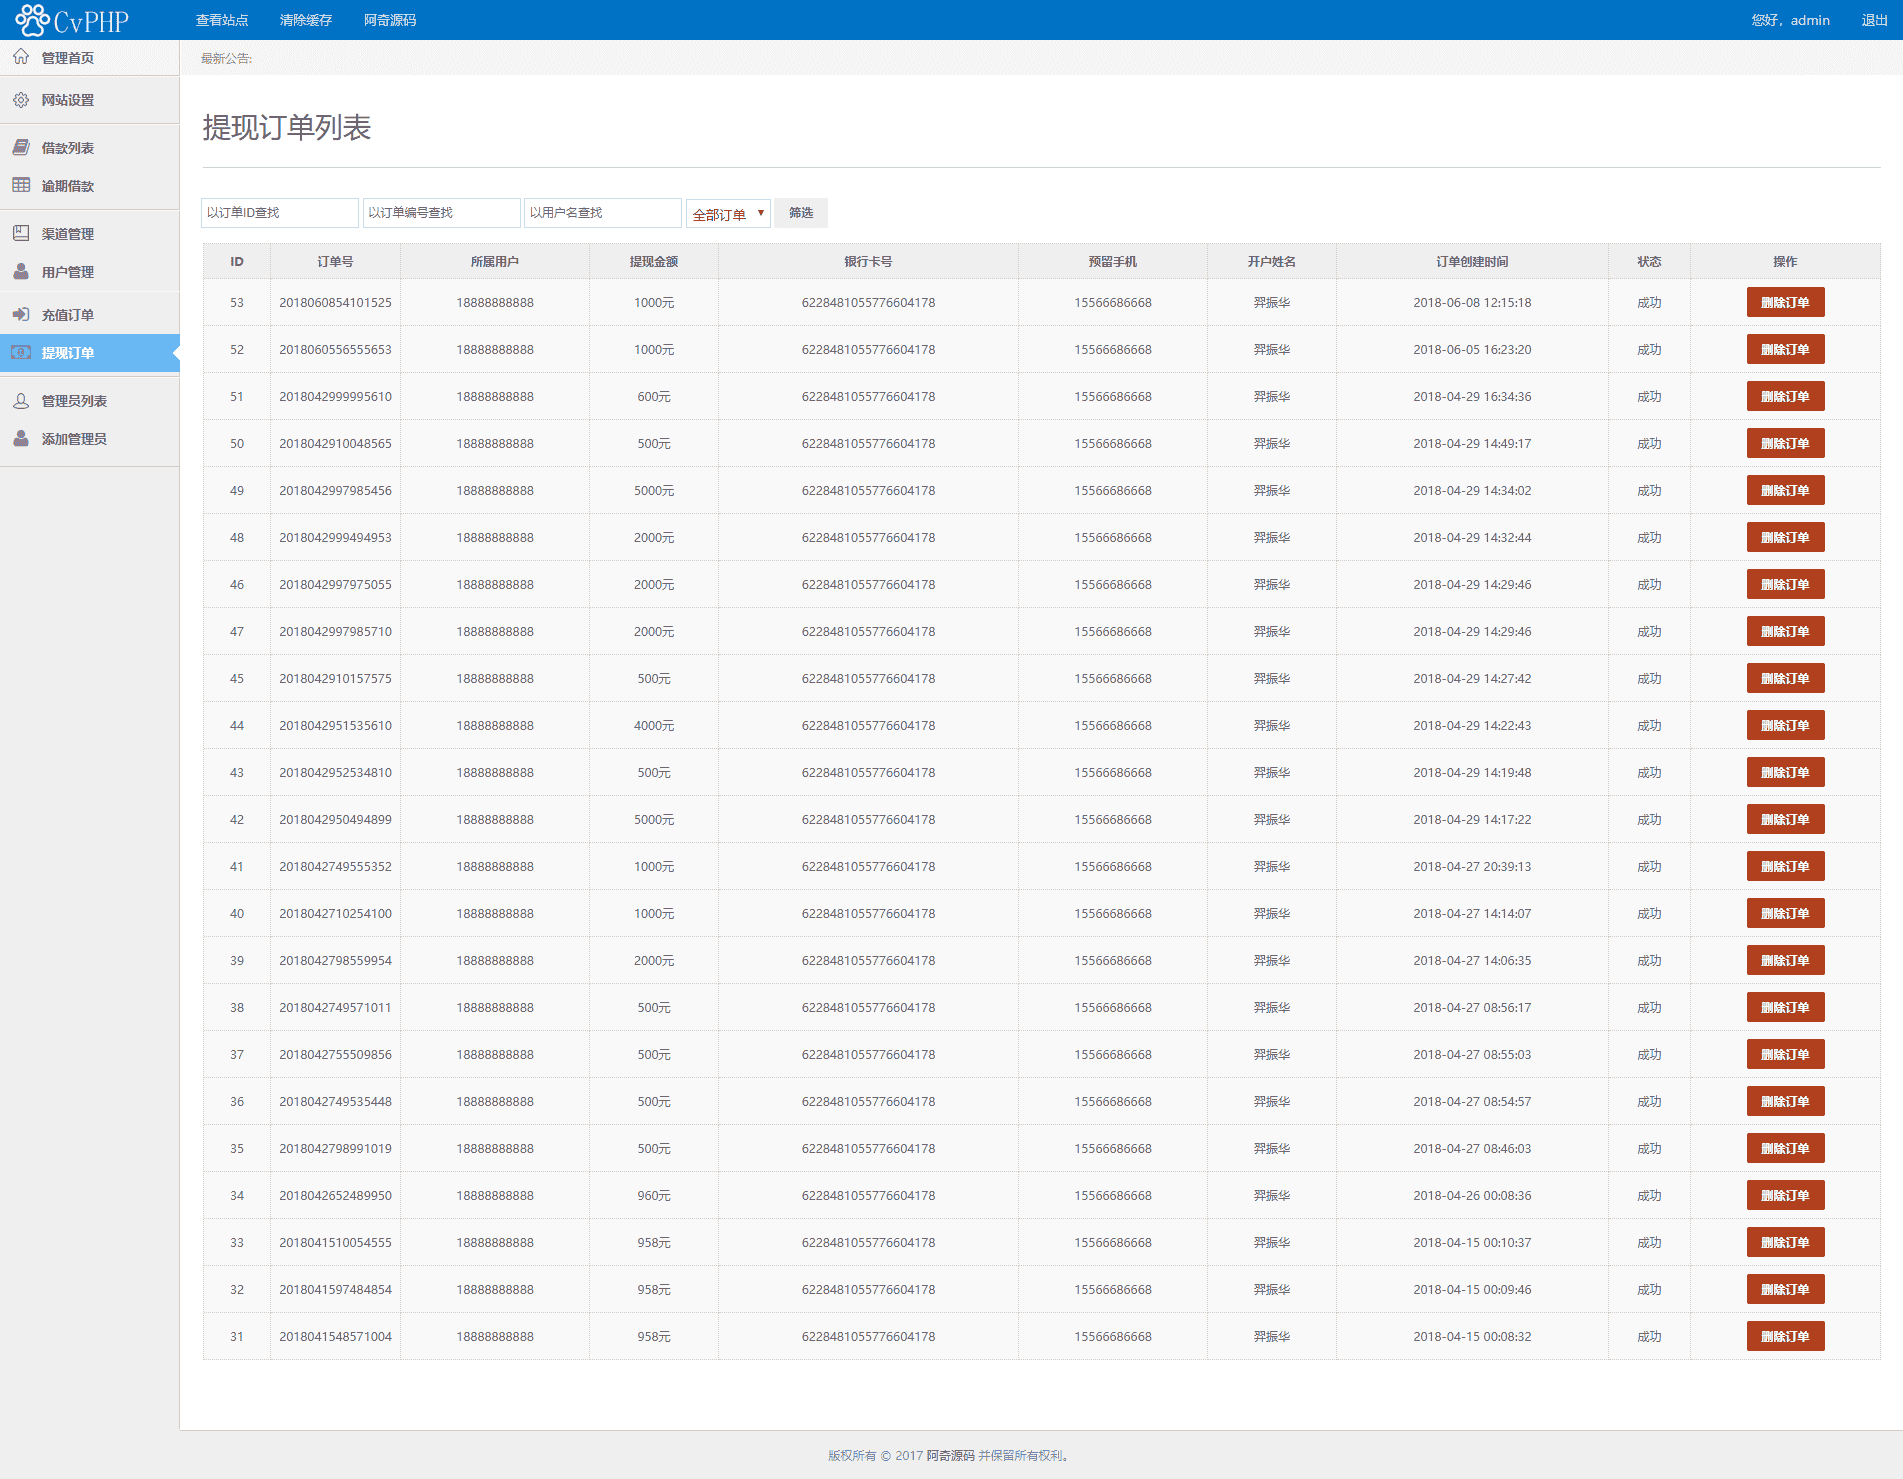
Task: Click the home icon beside 管理首页
Action: point(21,57)
